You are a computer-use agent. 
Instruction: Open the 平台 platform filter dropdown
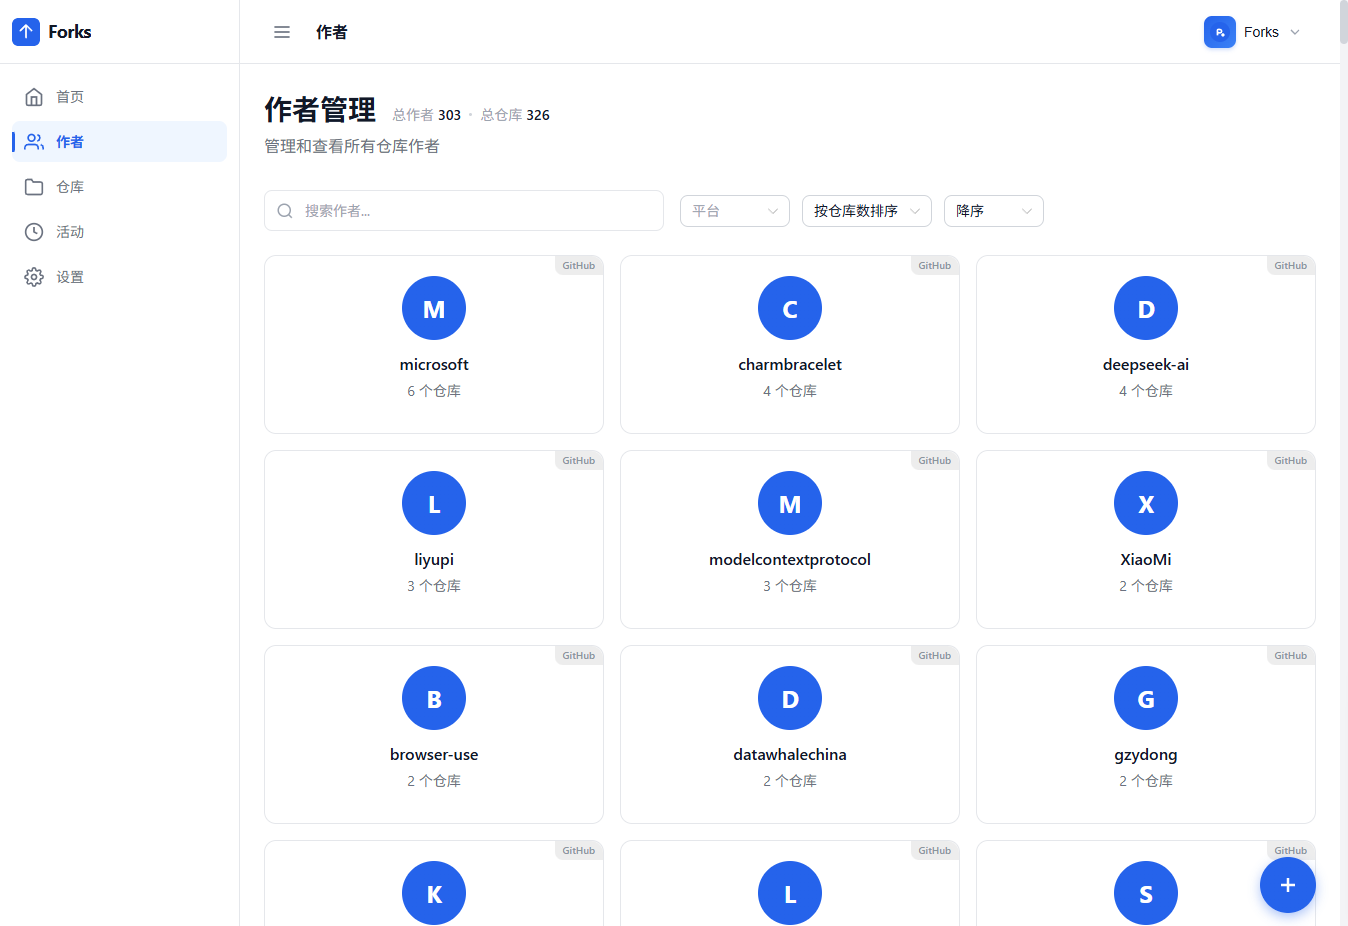pos(735,211)
